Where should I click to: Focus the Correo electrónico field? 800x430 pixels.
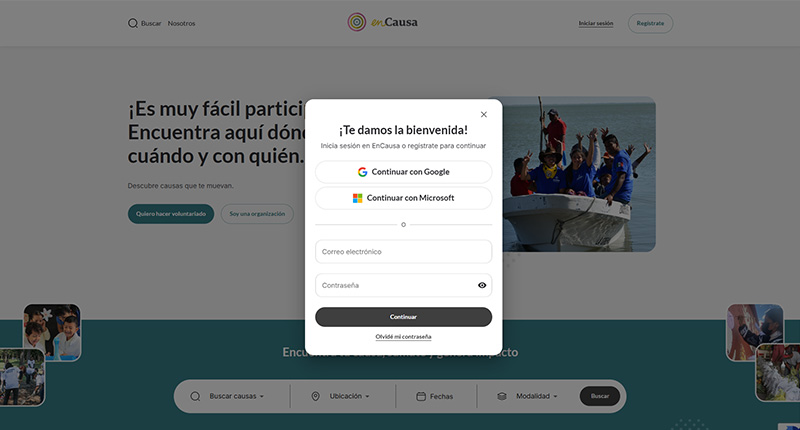pos(403,252)
